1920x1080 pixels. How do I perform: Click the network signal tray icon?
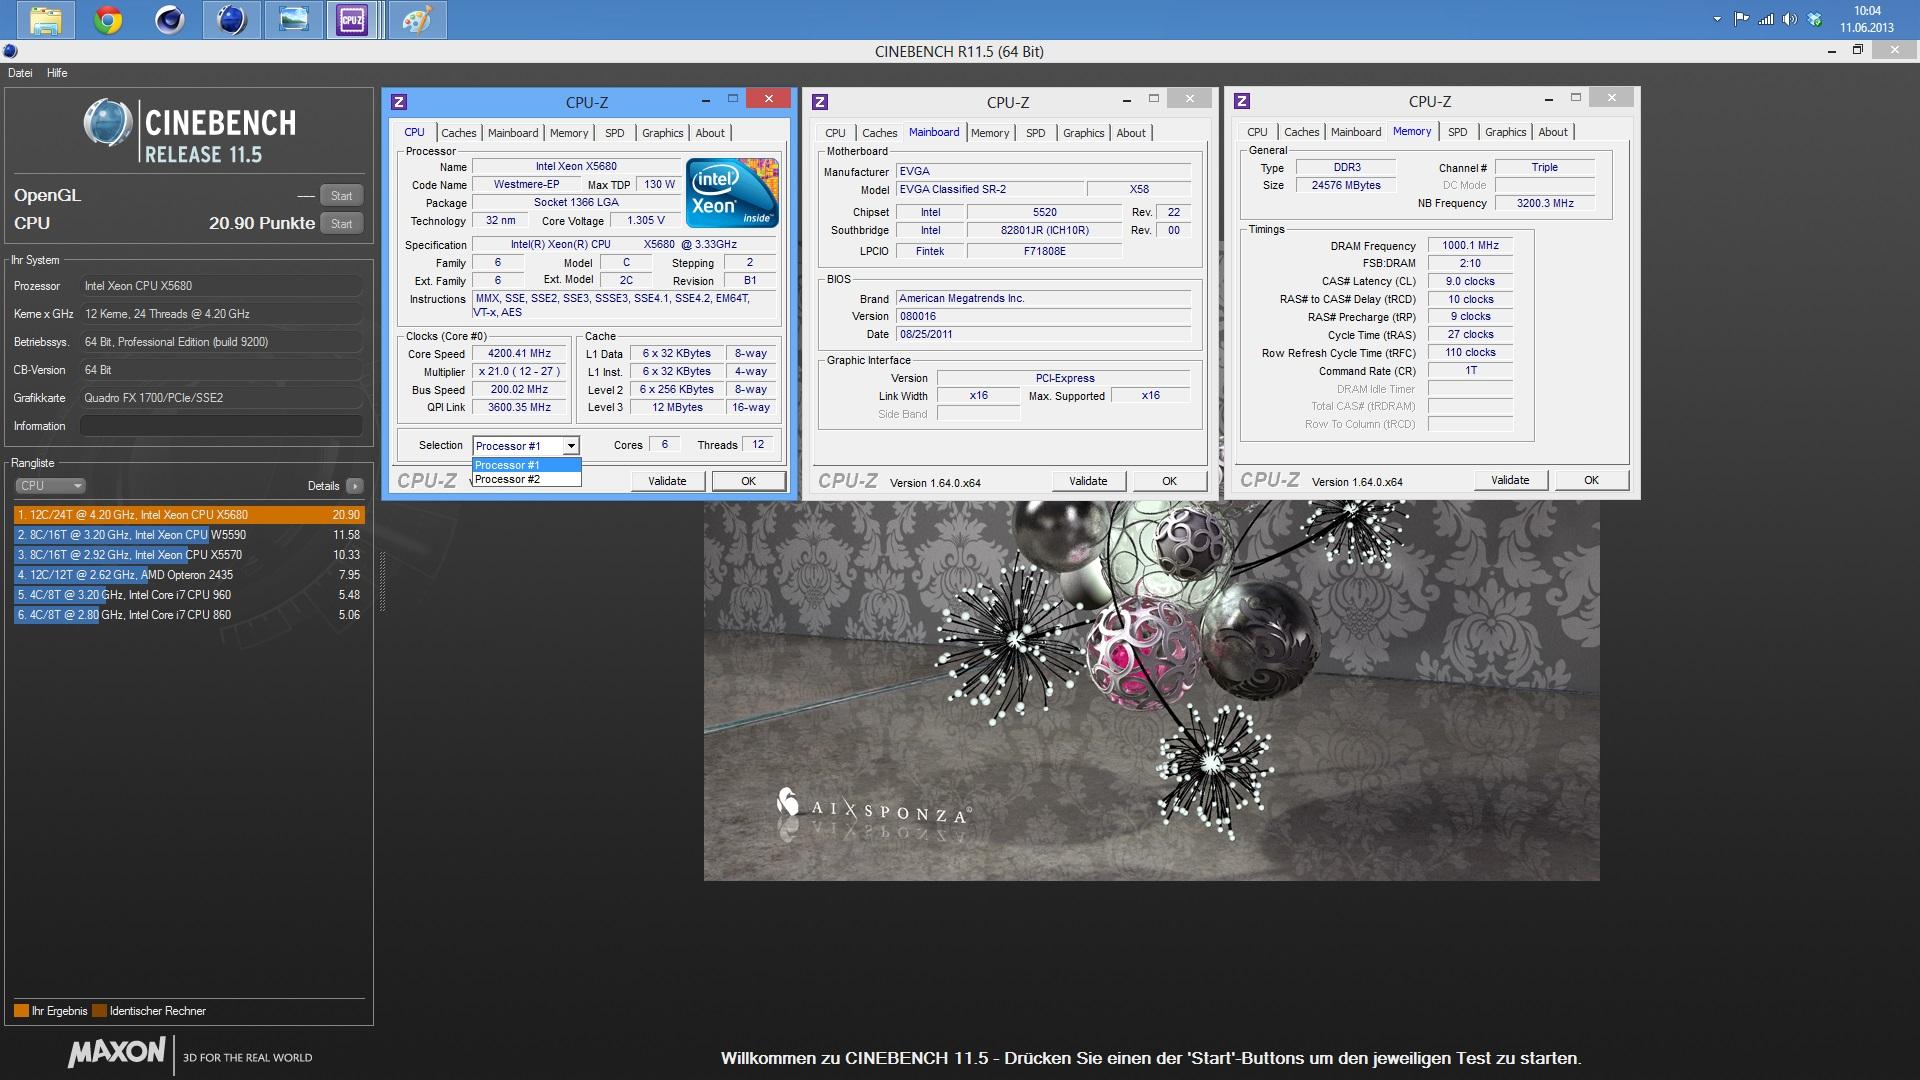[1766, 19]
